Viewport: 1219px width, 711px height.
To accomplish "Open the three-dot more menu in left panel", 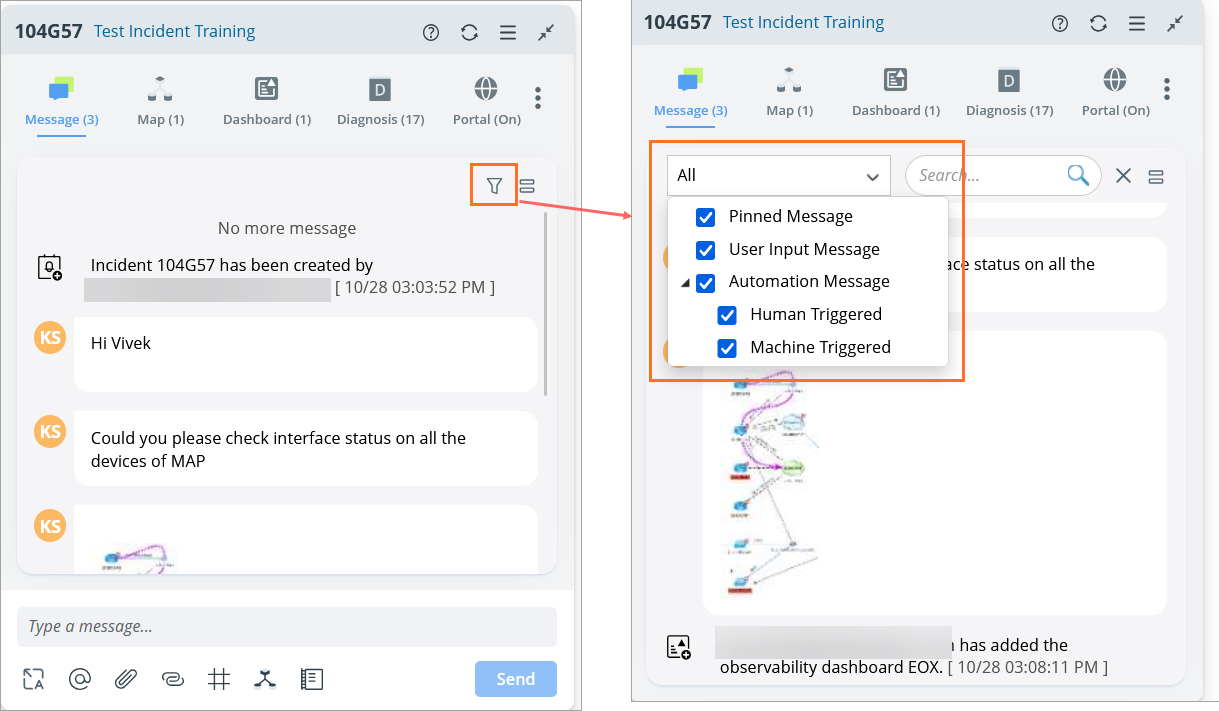I will tap(538, 98).
